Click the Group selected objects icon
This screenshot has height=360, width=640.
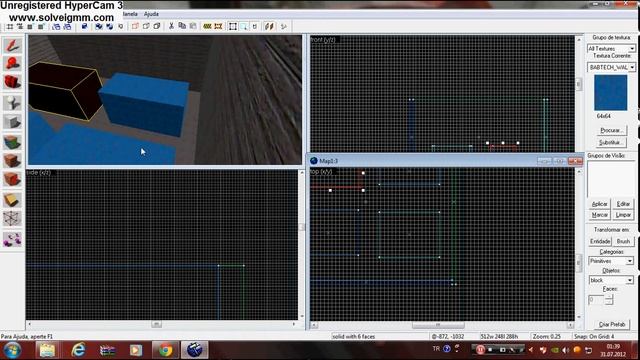99,27
